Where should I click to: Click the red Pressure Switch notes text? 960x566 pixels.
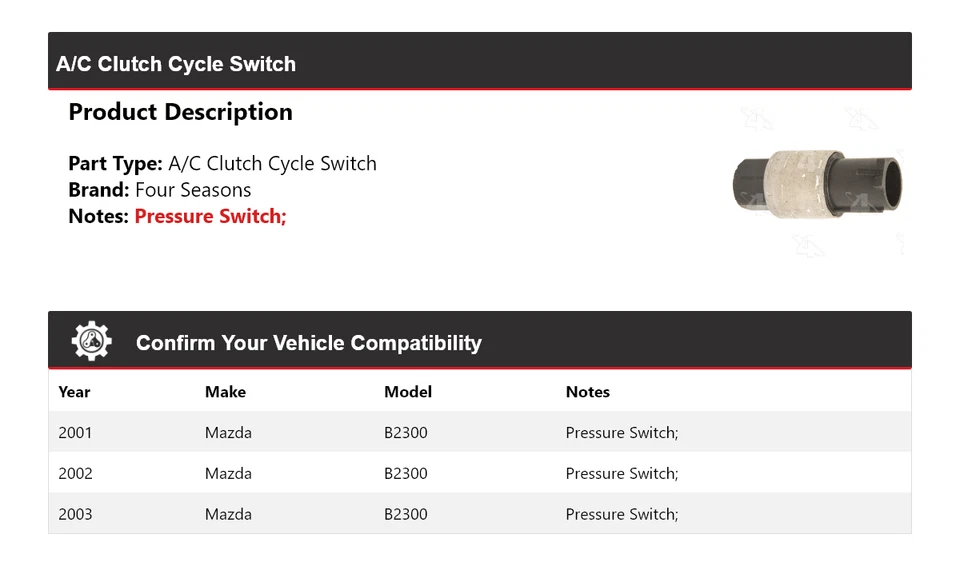pos(210,216)
